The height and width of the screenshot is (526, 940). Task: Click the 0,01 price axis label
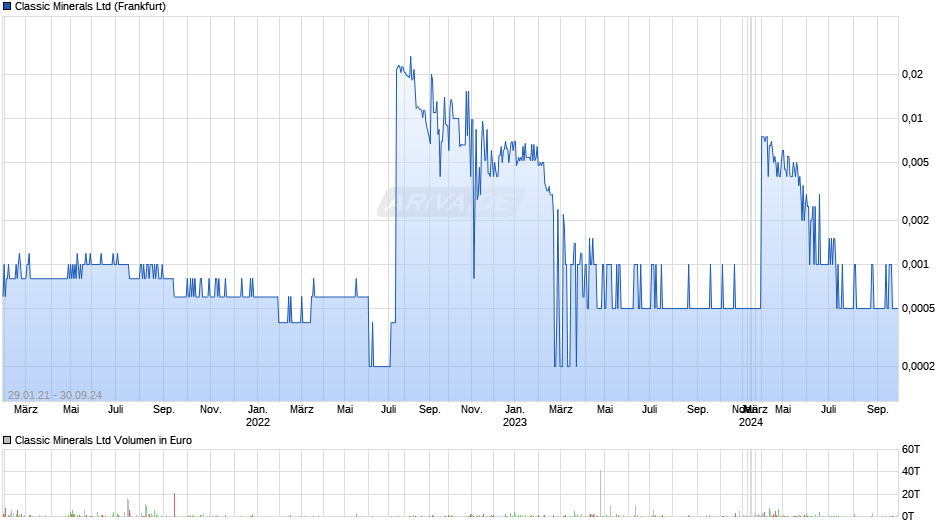coord(912,118)
